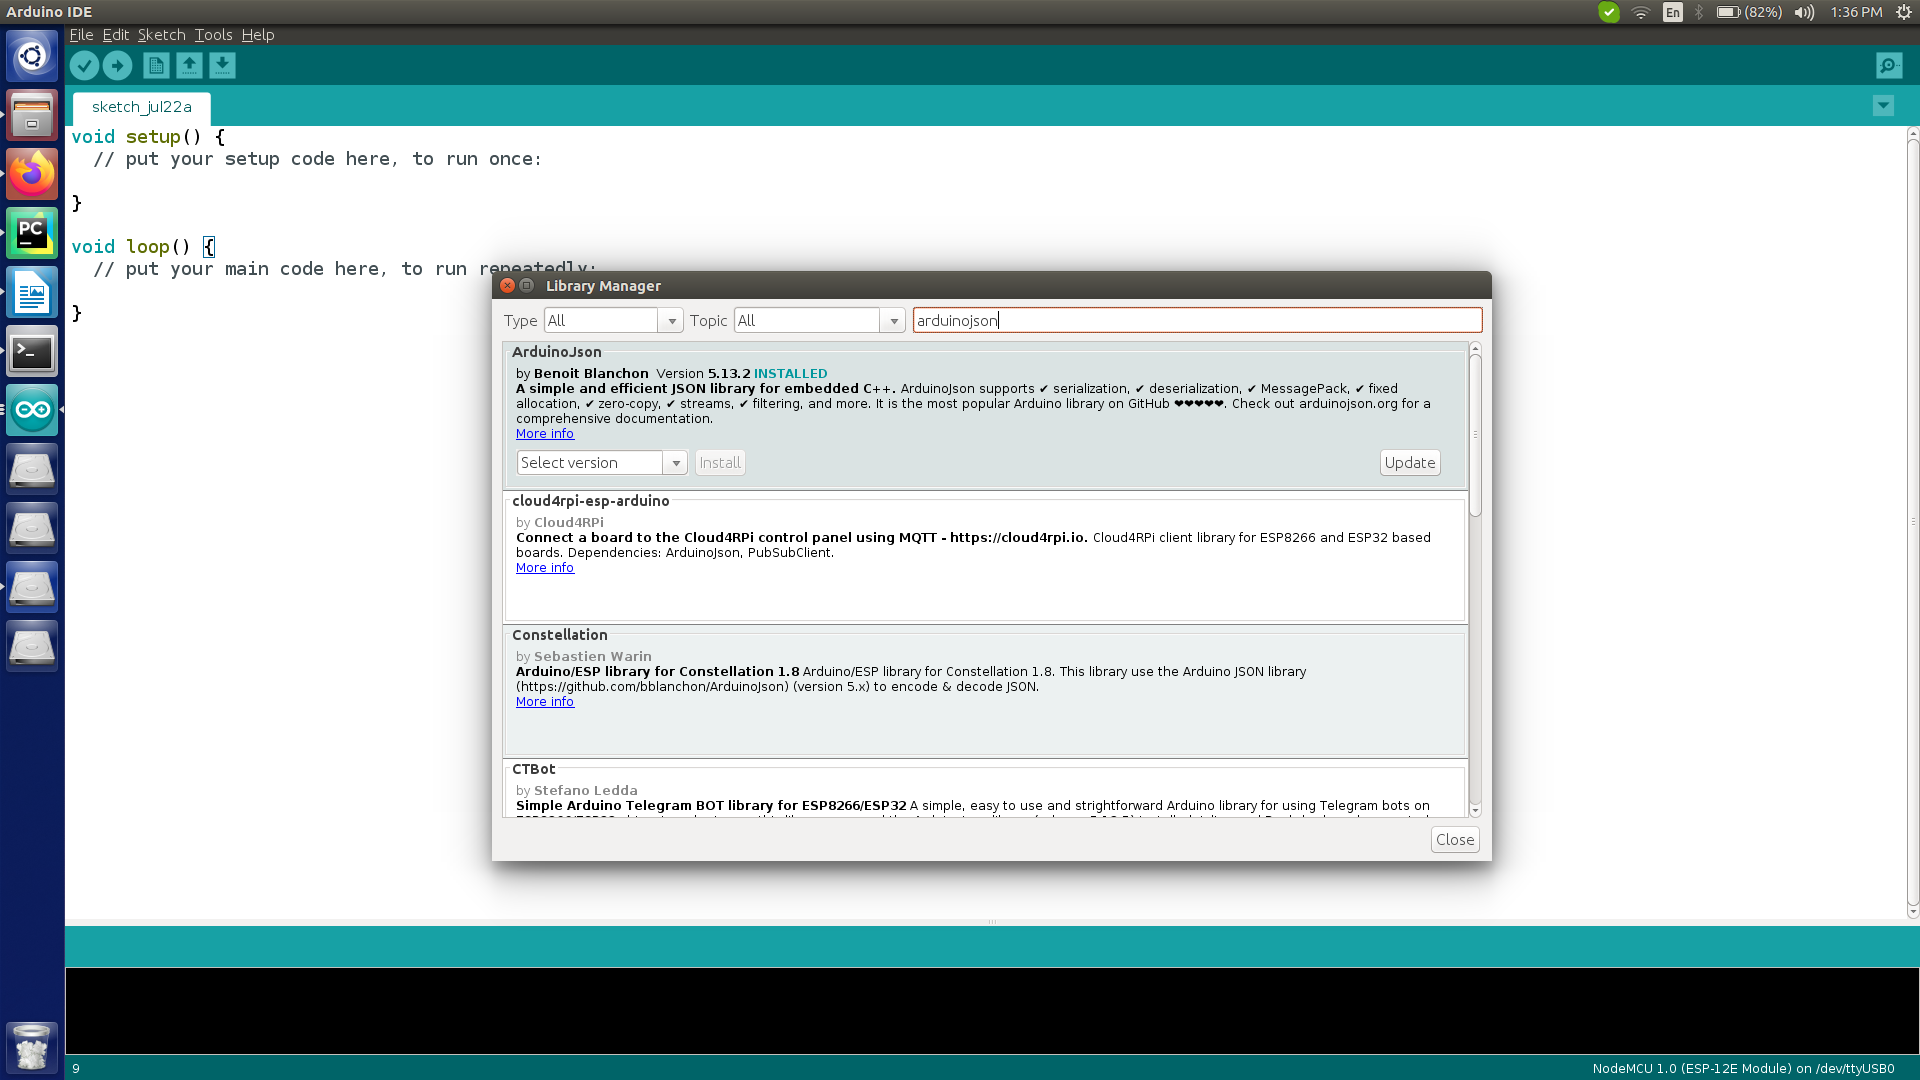Select the sketch_jul22a tab
The height and width of the screenshot is (1080, 1920).
pyautogui.click(x=142, y=107)
